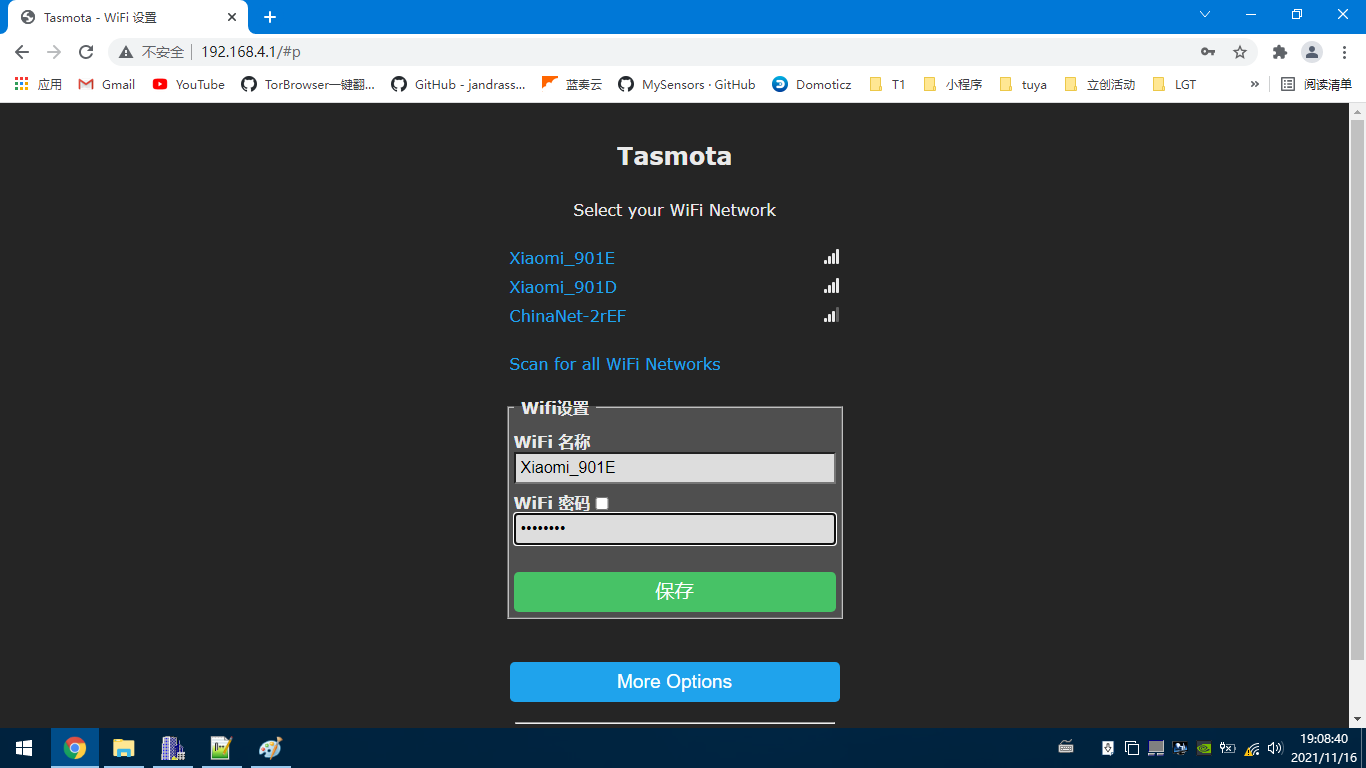Click battery power tray icon
The width and height of the screenshot is (1366, 768).
pos(1228,748)
